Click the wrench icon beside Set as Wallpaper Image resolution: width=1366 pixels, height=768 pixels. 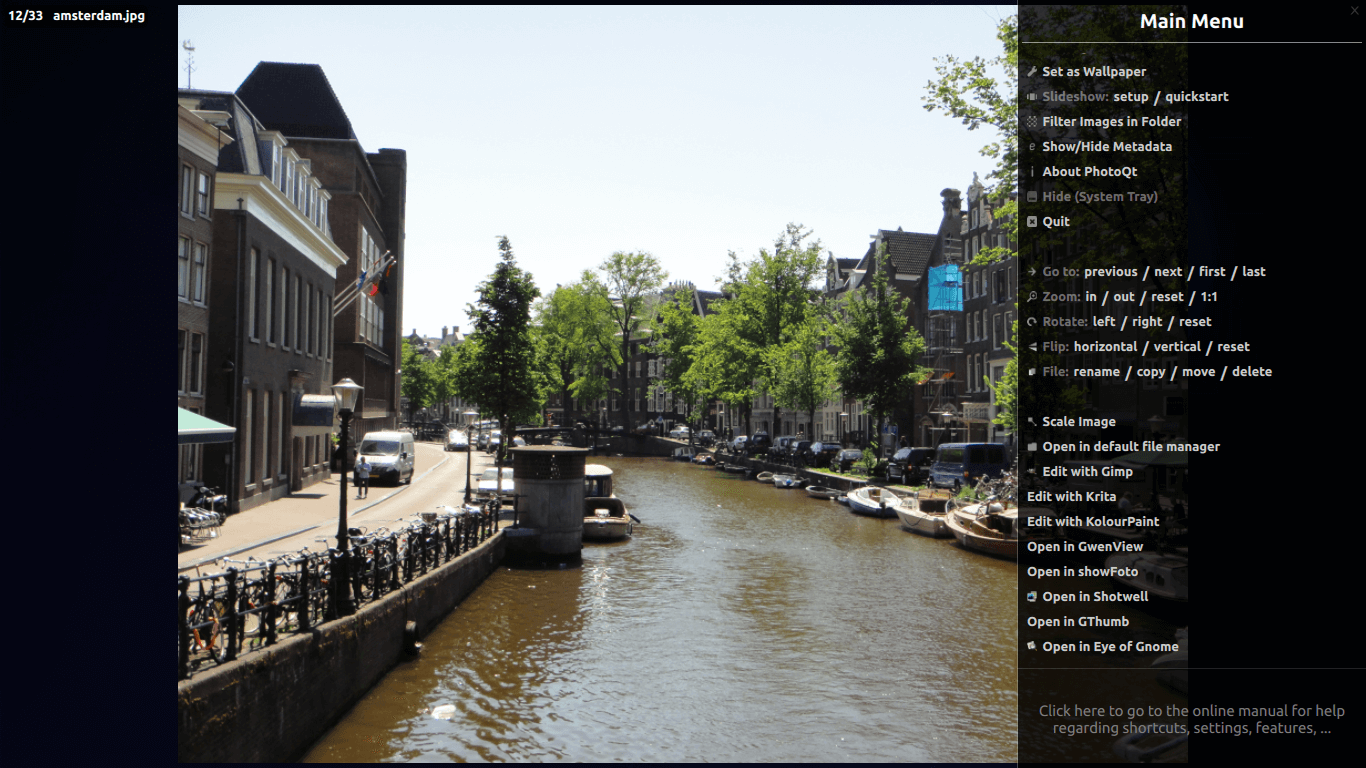pos(1032,72)
